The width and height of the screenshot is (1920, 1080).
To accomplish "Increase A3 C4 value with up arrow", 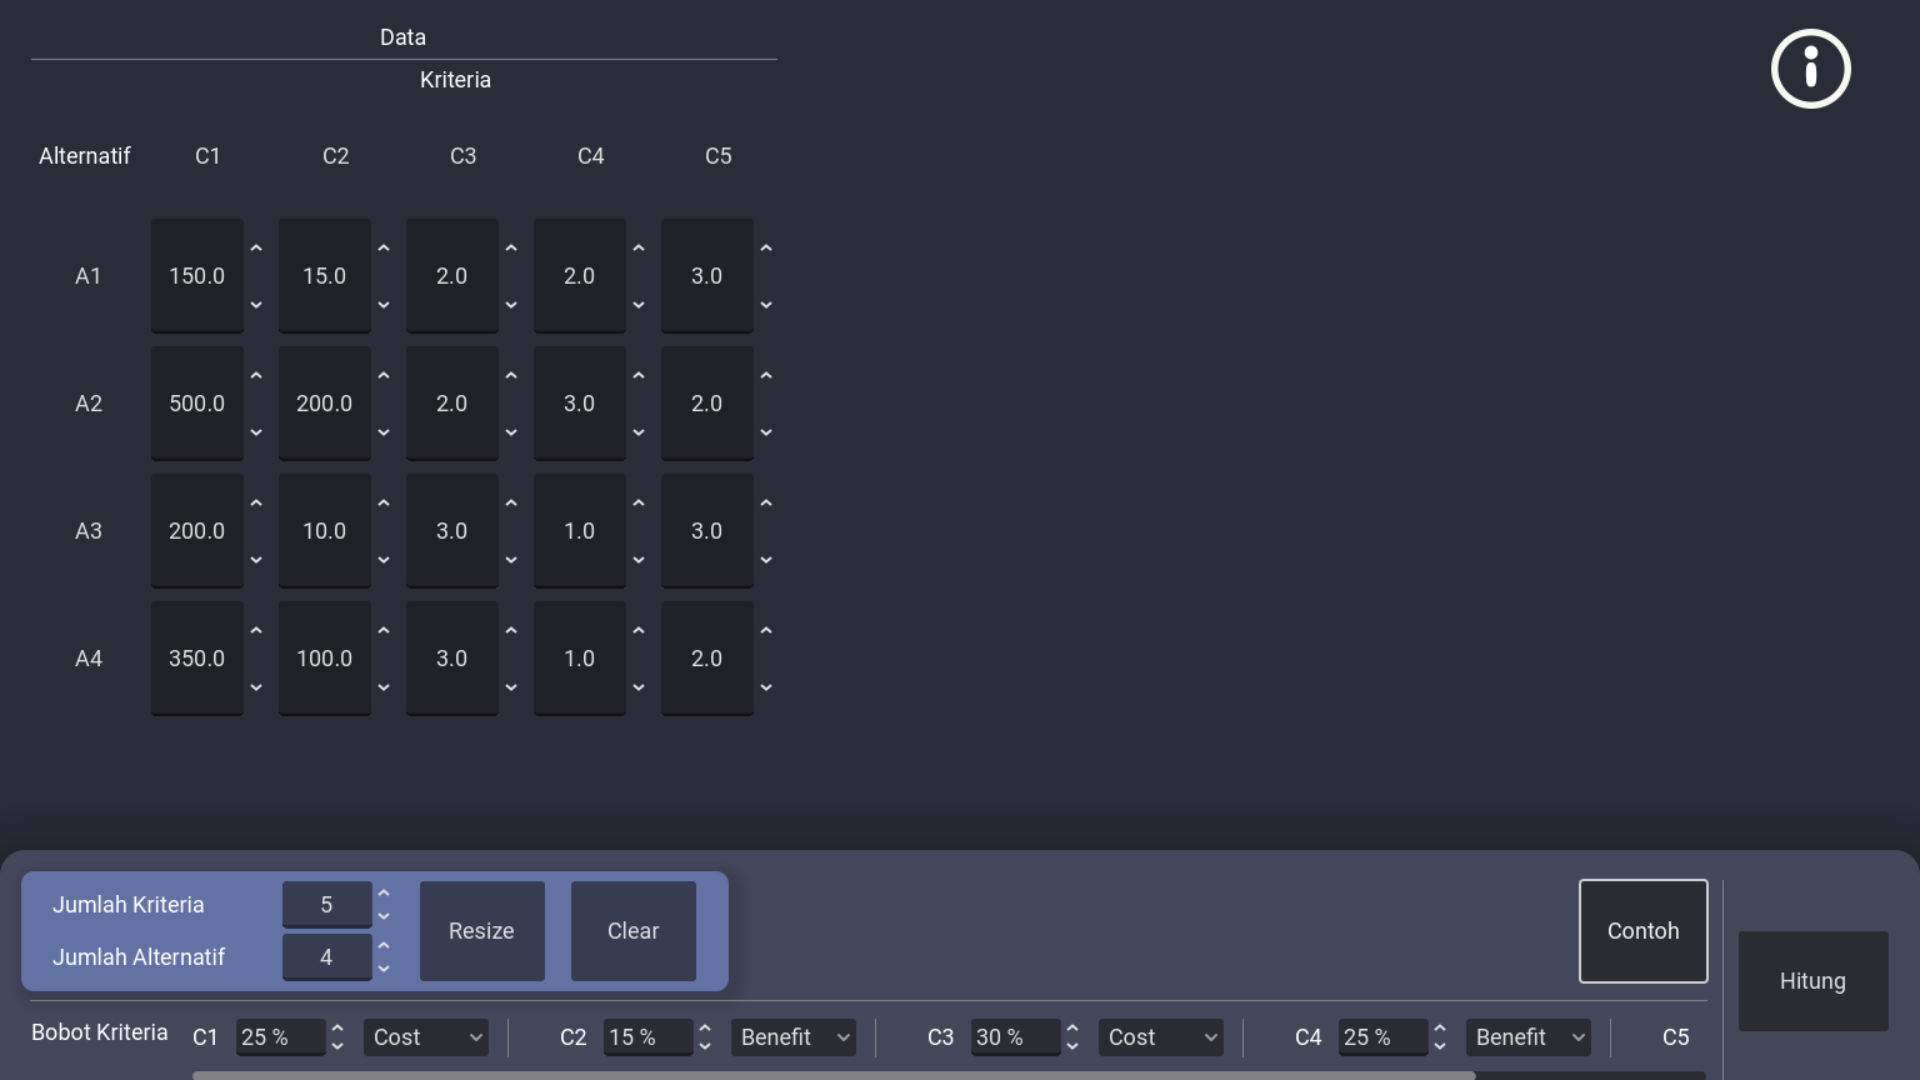I will pos(639,503).
